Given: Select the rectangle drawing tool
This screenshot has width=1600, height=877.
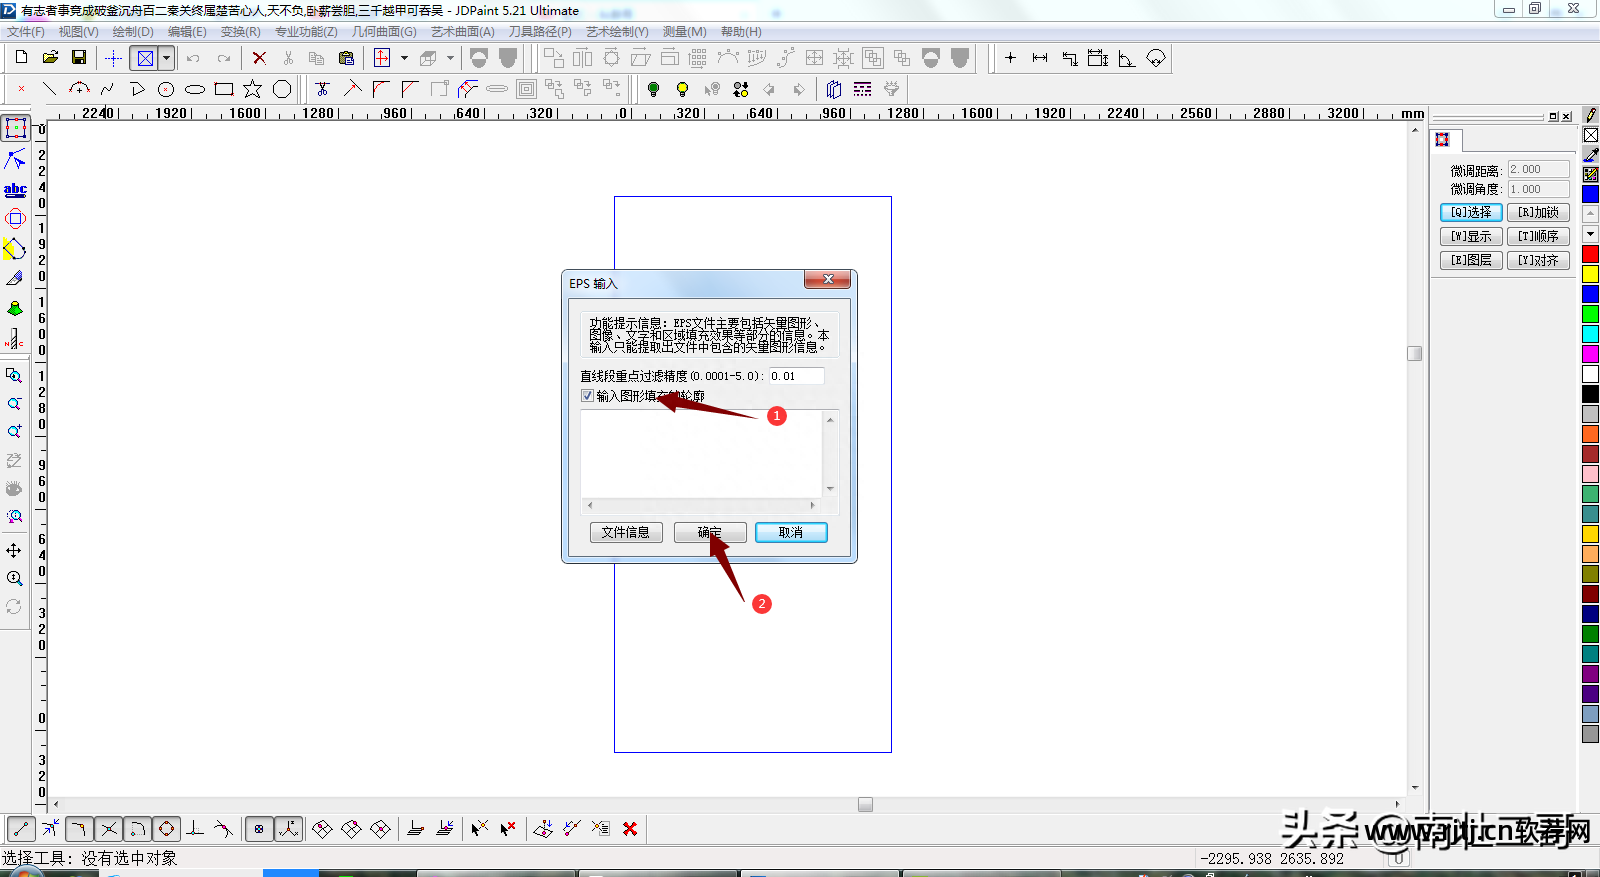Looking at the screenshot, I should click(224, 89).
